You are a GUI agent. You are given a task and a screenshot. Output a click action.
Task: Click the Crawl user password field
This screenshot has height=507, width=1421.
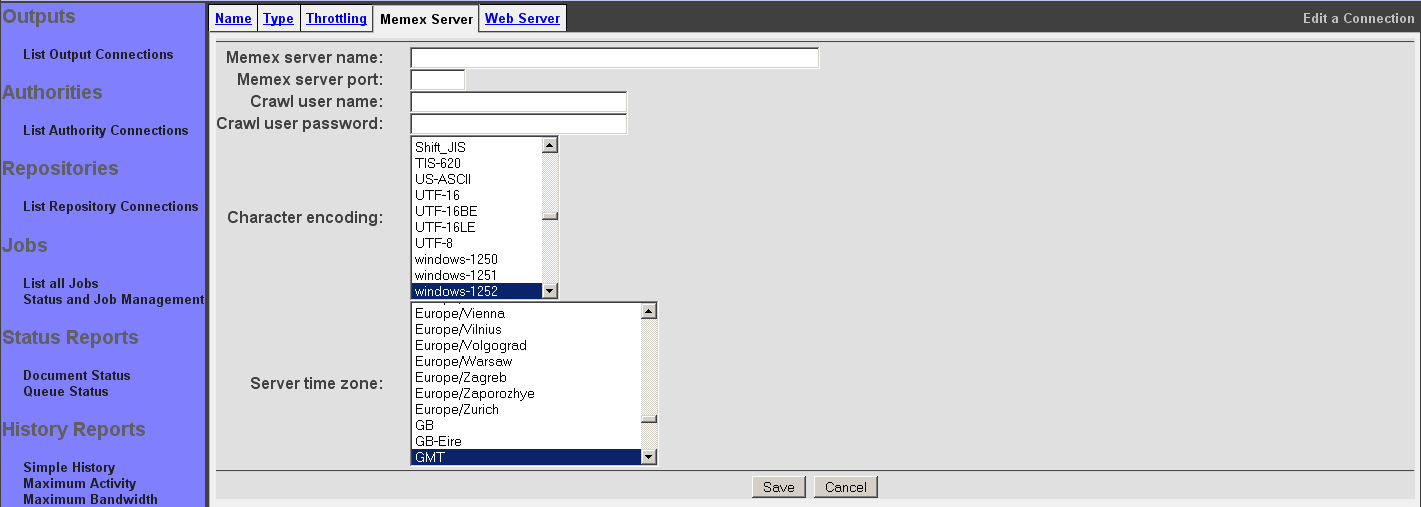(518, 124)
